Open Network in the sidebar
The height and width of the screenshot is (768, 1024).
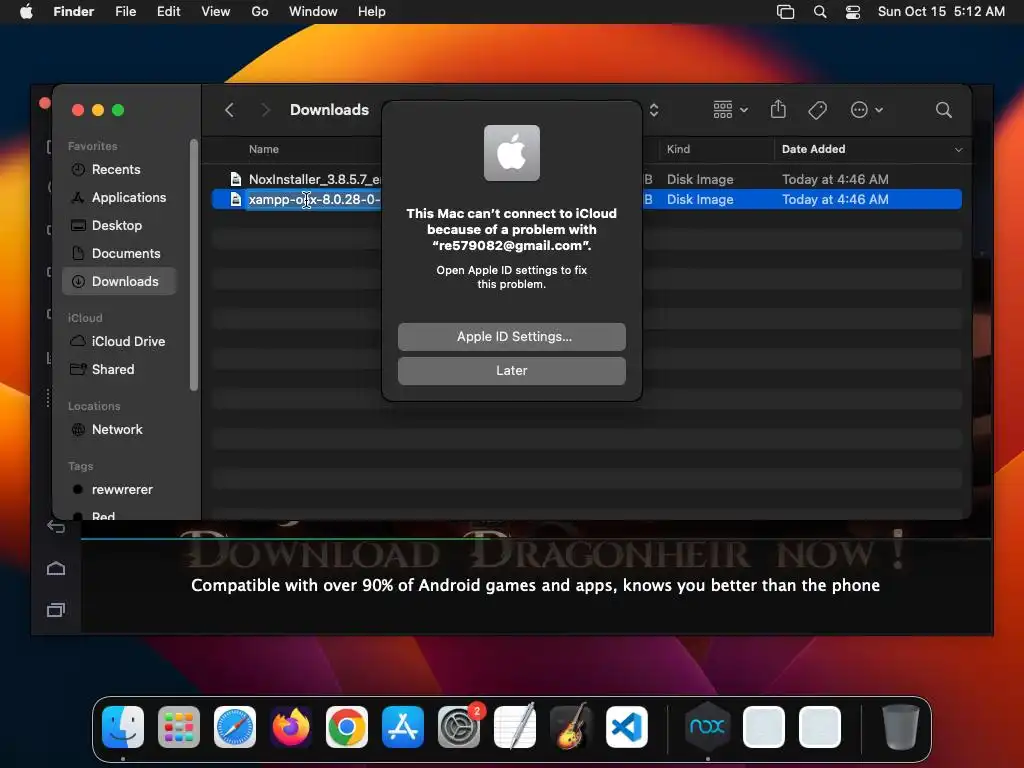pyautogui.click(x=120, y=430)
